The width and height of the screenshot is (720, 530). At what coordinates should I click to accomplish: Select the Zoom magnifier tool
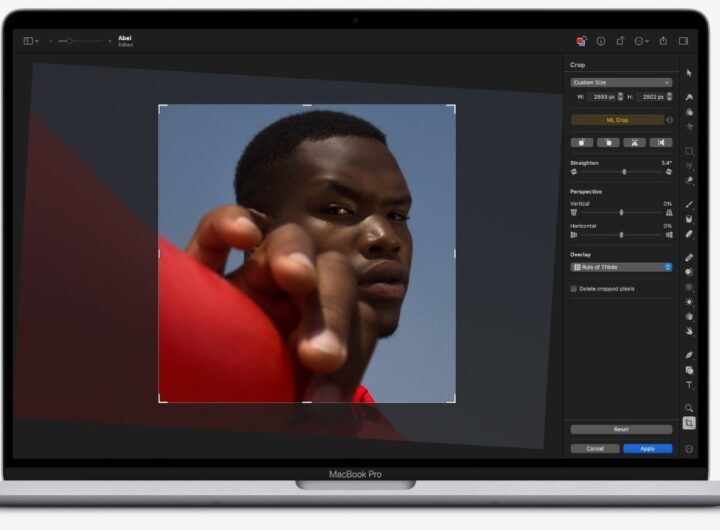pyautogui.click(x=689, y=408)
